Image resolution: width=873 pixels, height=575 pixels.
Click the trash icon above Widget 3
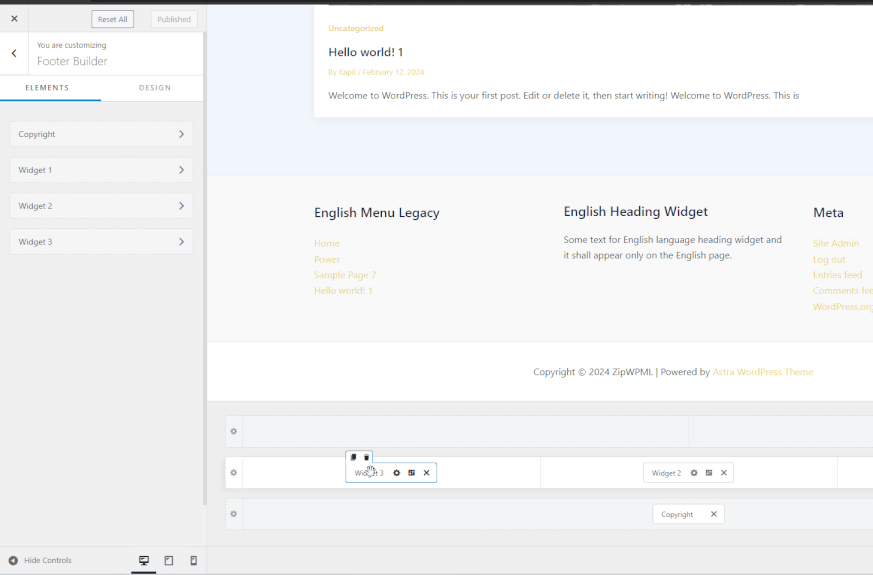(366, 457)
